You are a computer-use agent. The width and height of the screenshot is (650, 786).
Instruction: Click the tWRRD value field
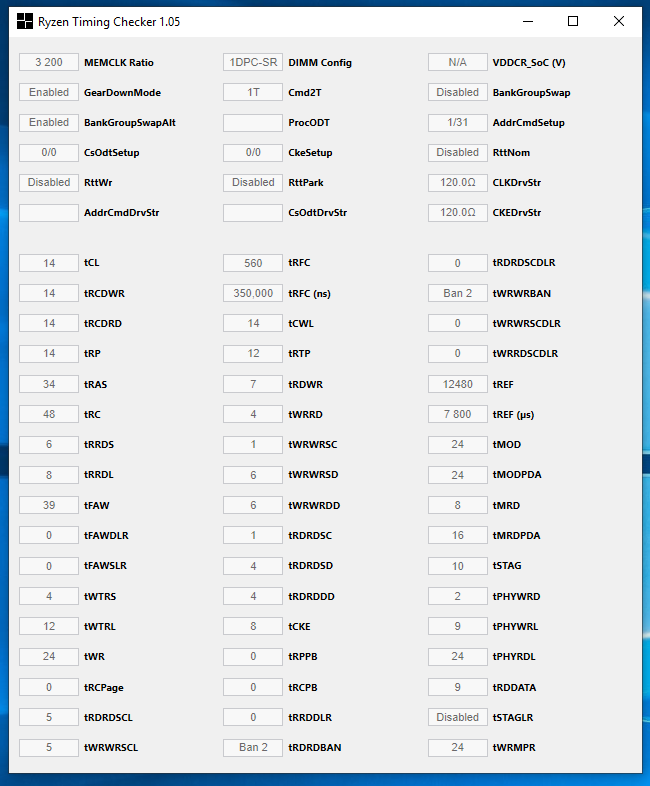[253, 415]
